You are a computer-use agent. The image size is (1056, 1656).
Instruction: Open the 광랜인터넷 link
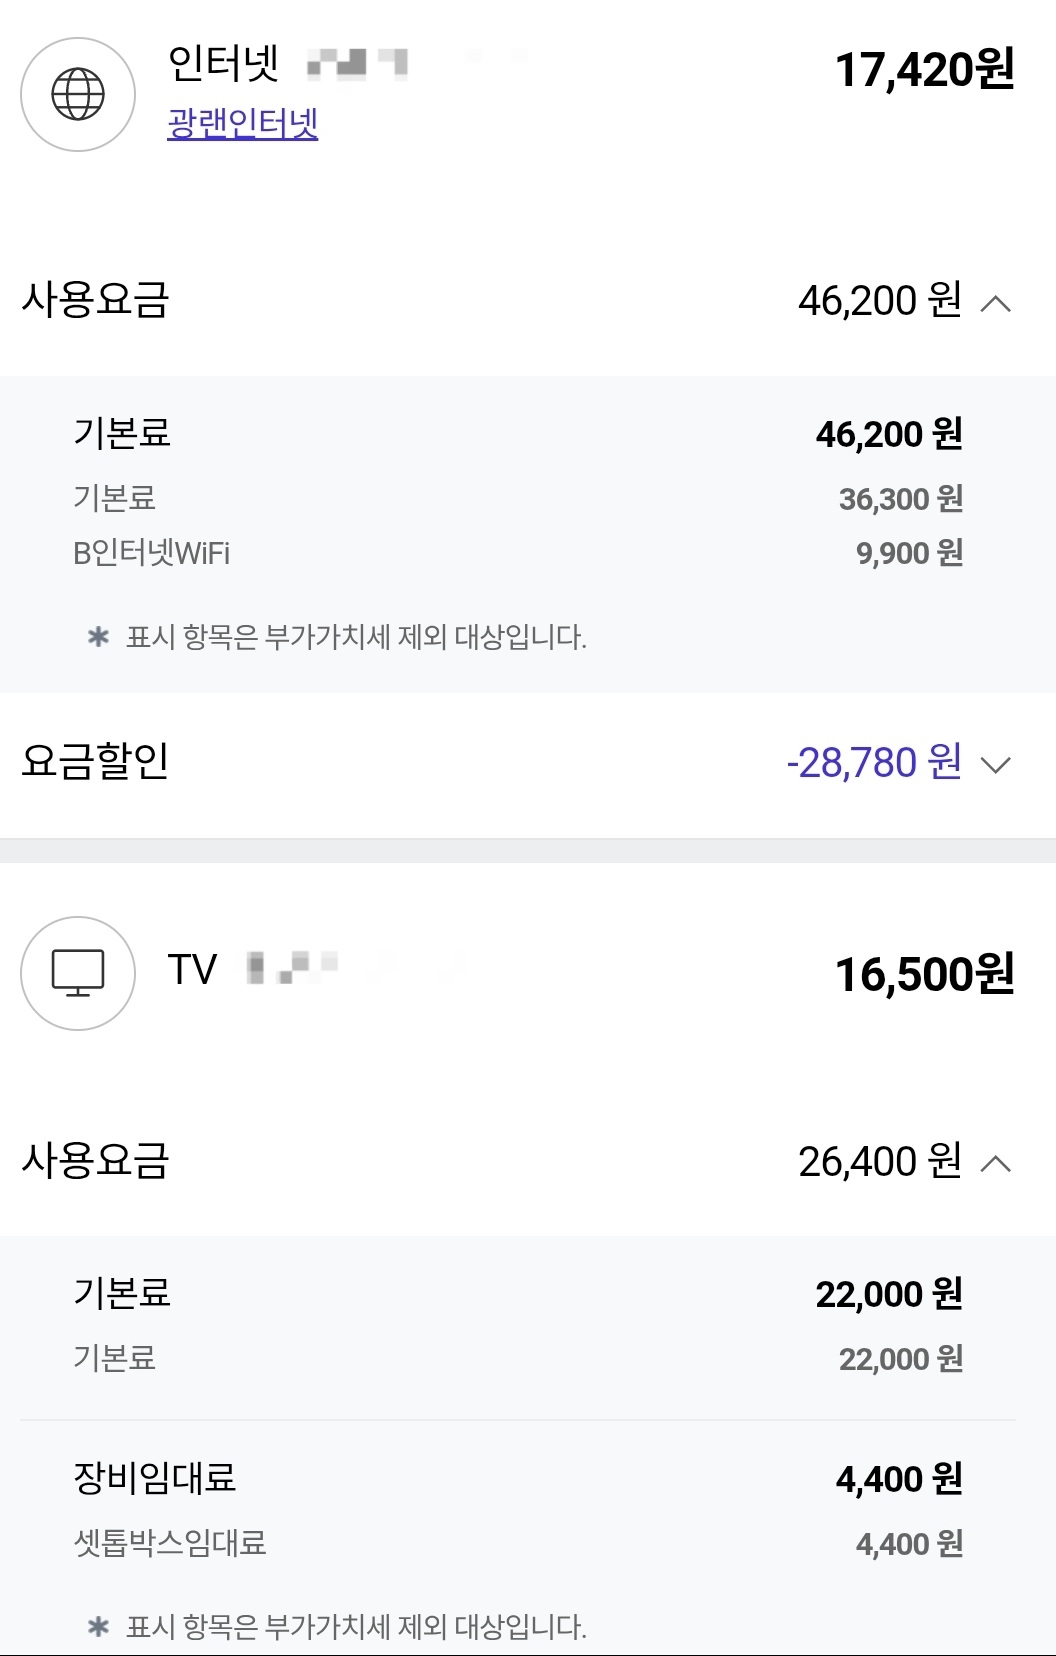click(242, 124)
